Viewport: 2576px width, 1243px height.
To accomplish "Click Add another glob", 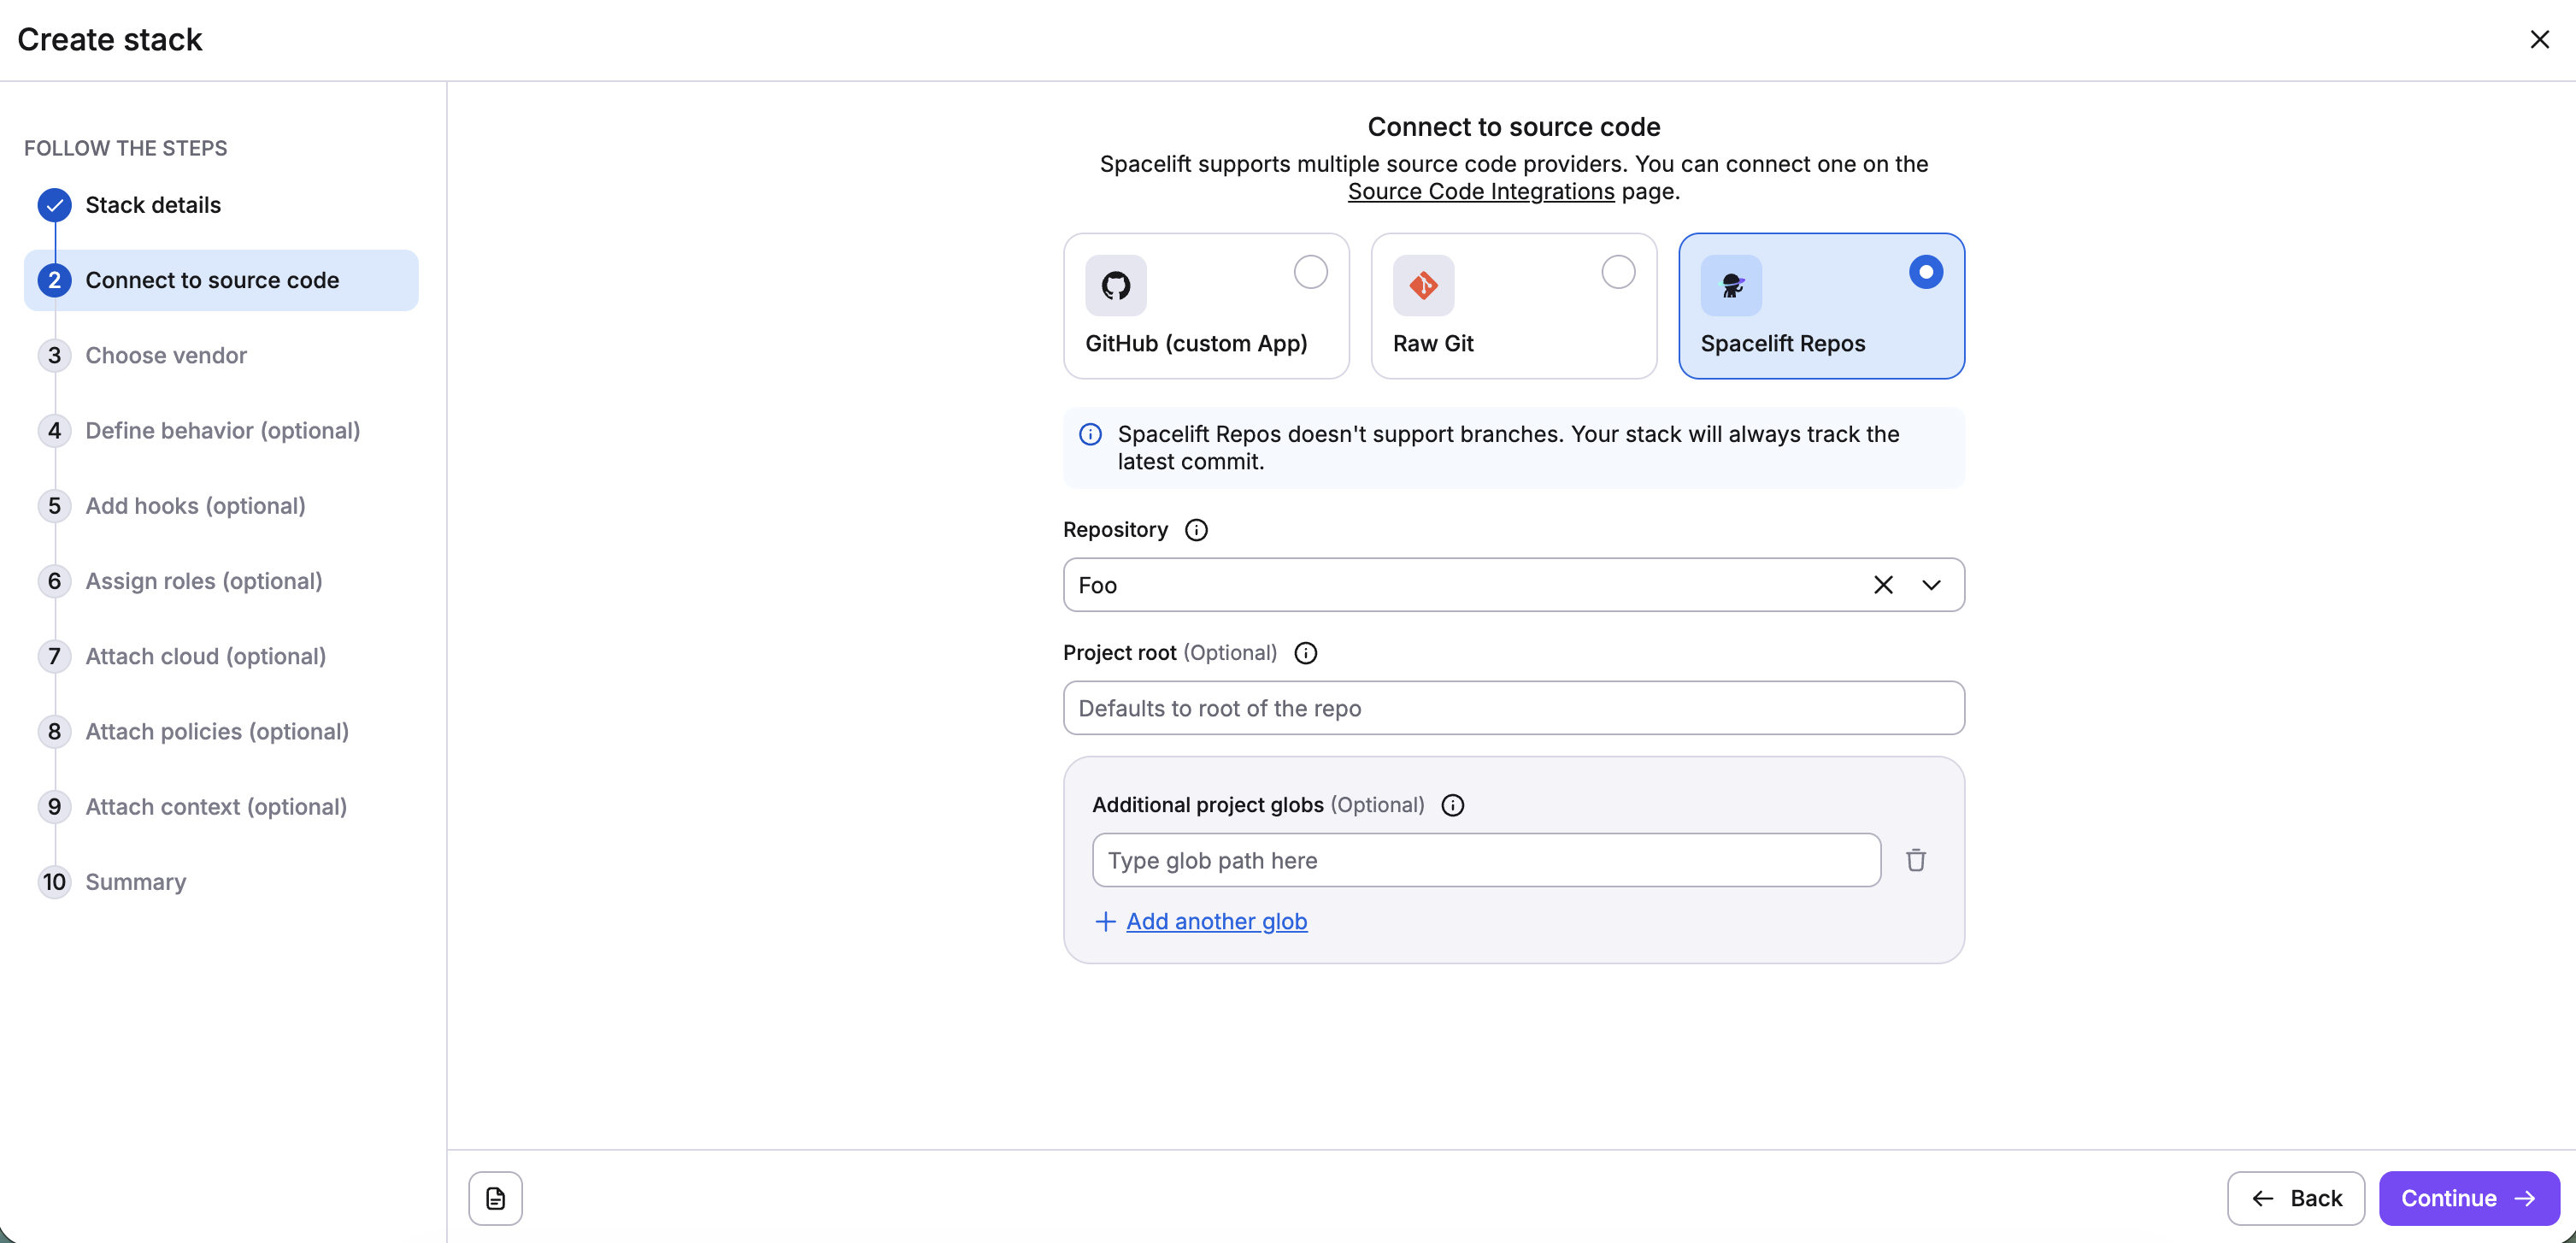I will pos(1216,921).
